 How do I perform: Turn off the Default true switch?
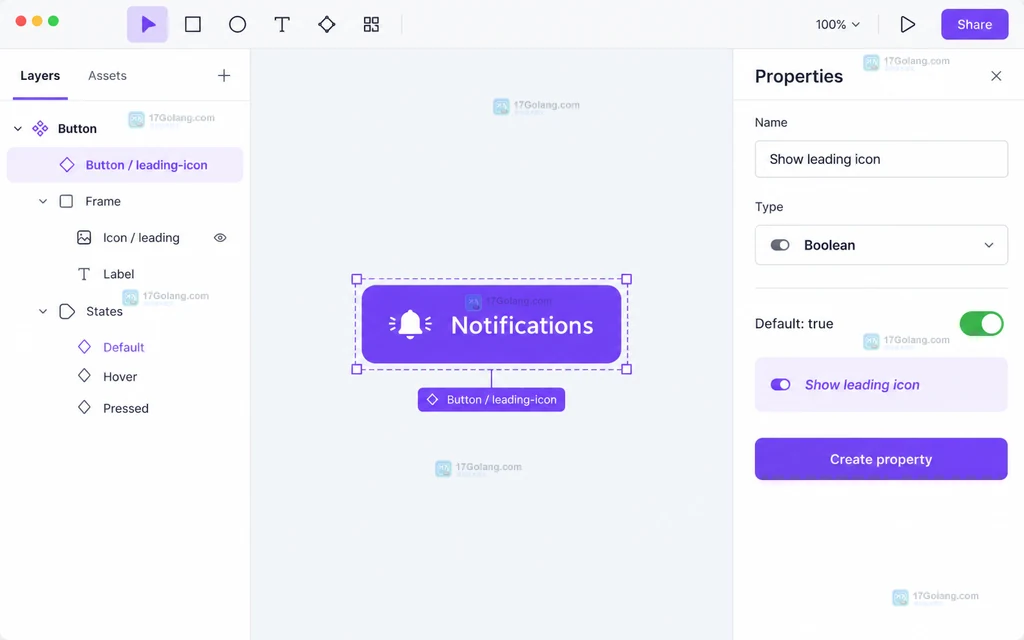click(981, 323)
